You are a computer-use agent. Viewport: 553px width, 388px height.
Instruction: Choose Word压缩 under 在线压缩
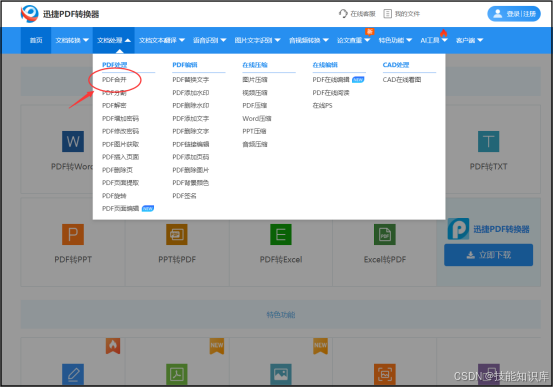tap(257, 119)
